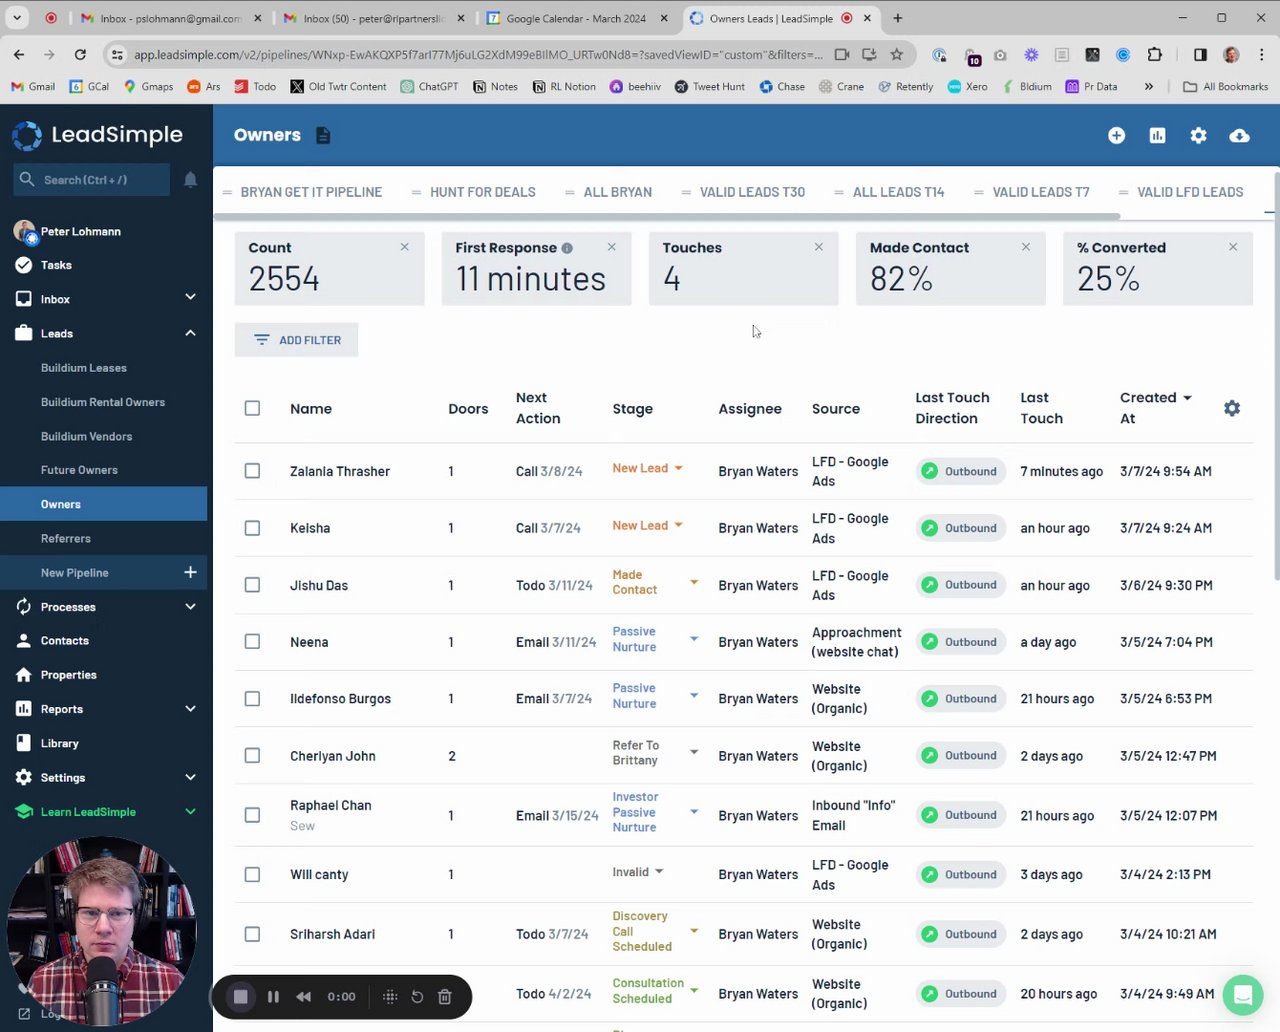This screenshot has height=1032, width=1280.
Task: Open Future Owners pipeline
Action: [79, 470]
